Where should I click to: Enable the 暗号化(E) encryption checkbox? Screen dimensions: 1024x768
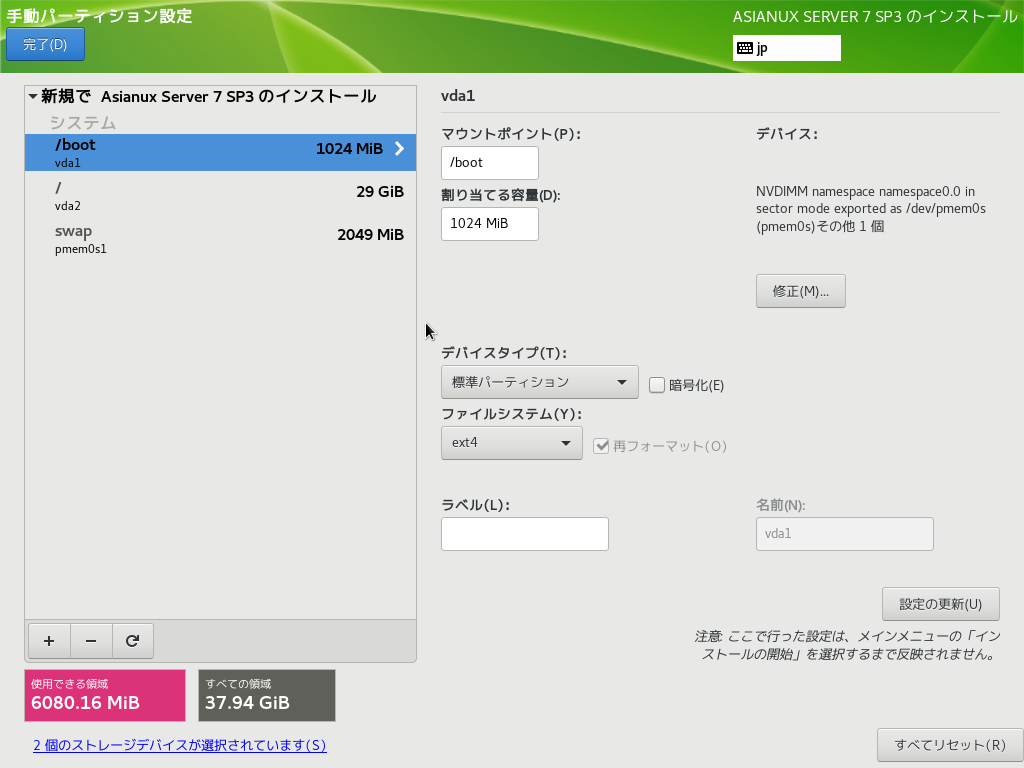pyautogui.click(x=657, y=384)
